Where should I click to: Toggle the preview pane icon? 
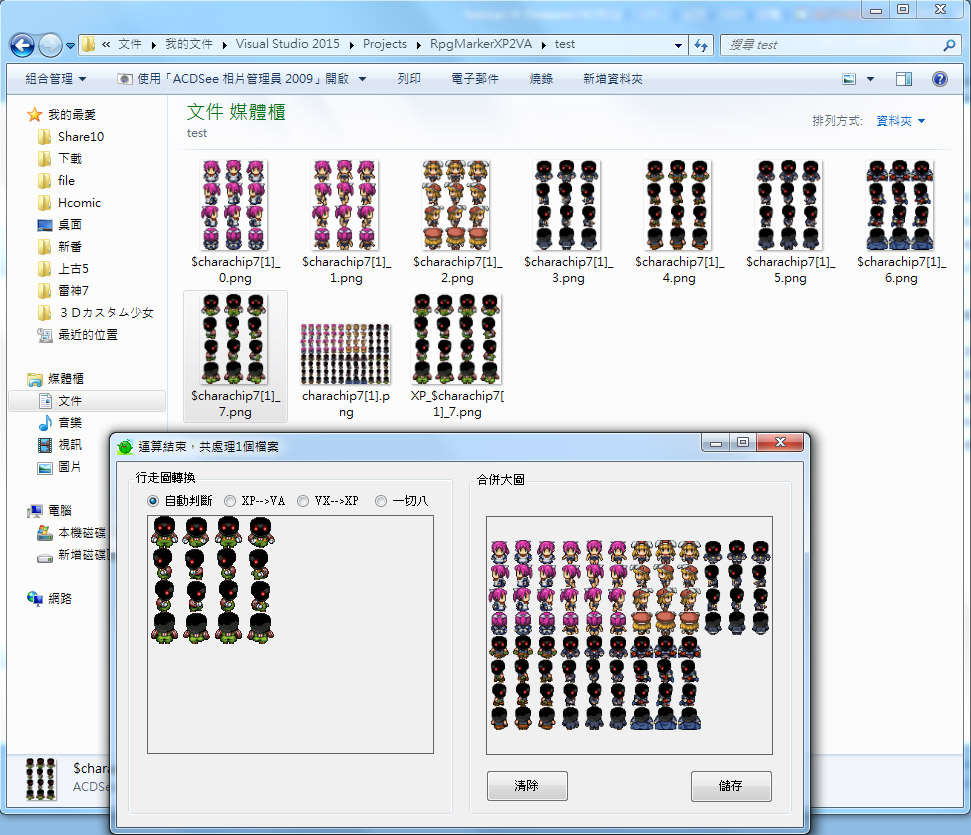pos(904,79)
